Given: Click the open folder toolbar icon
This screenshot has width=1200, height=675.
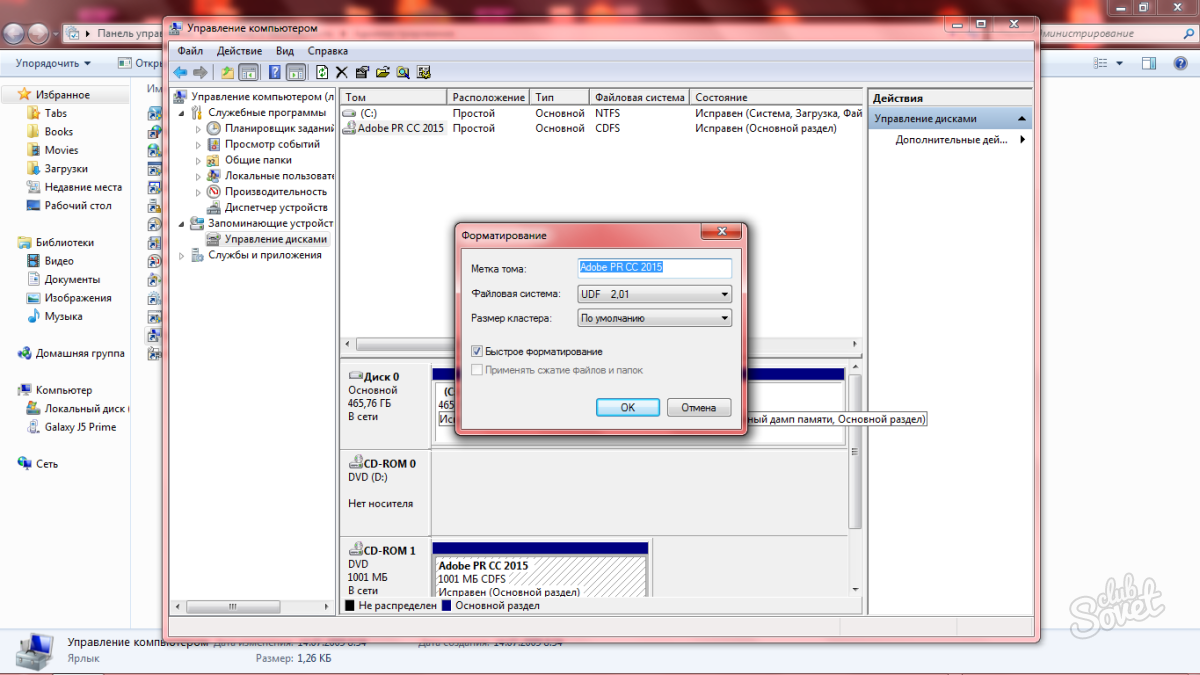Looking at the screenshot, I should (x=382, y=72).
